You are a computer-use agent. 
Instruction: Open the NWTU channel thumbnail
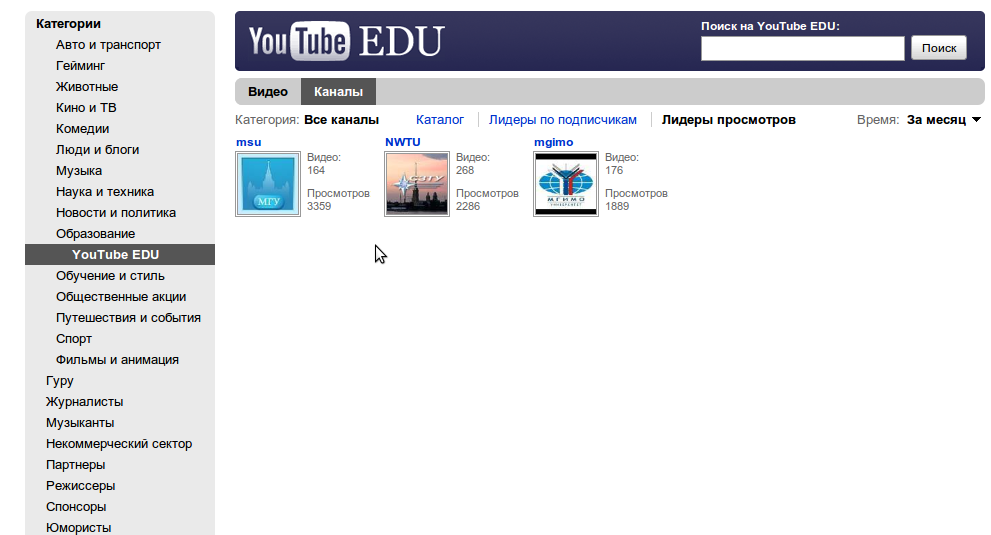[x=417, y=184]
